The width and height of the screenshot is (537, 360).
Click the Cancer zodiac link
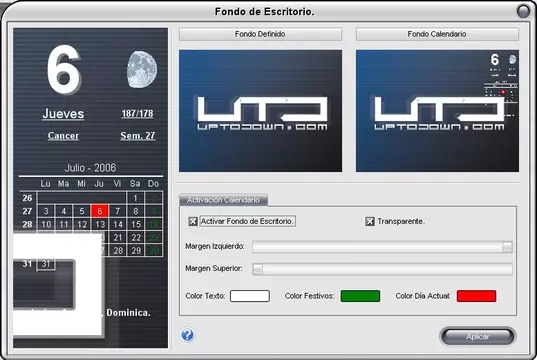point(63,136)
